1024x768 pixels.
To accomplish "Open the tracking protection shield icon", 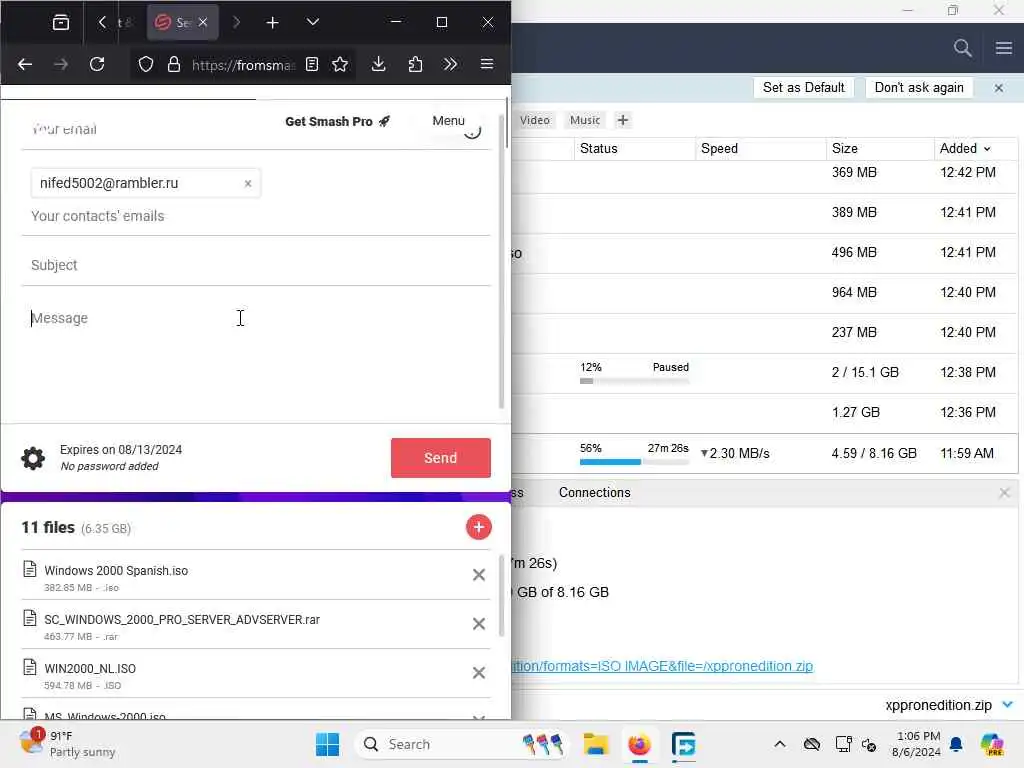I will point(146,64).
